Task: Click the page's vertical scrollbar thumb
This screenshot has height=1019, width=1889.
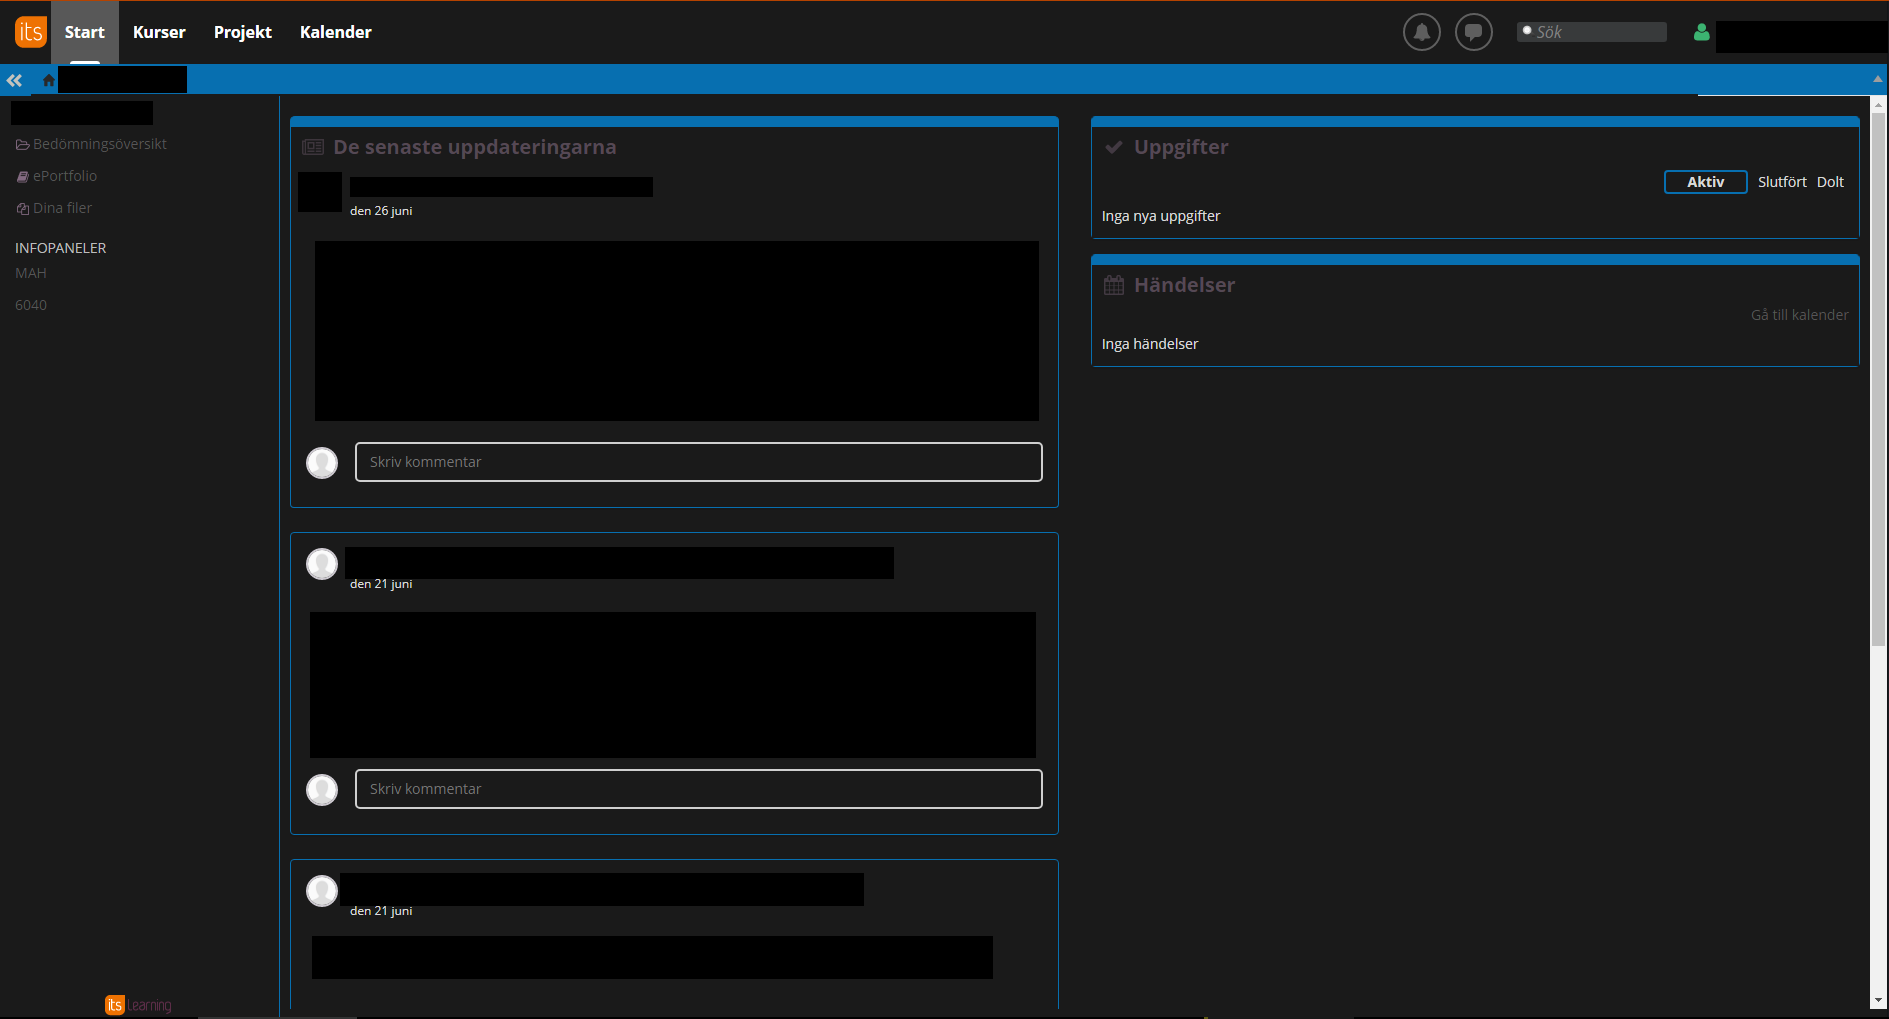Action: tap(1878, 380)
